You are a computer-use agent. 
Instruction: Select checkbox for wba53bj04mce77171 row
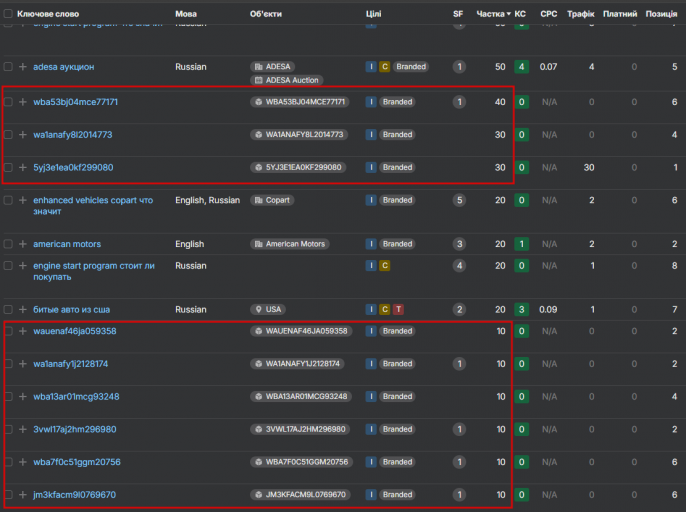pos(8,102)
